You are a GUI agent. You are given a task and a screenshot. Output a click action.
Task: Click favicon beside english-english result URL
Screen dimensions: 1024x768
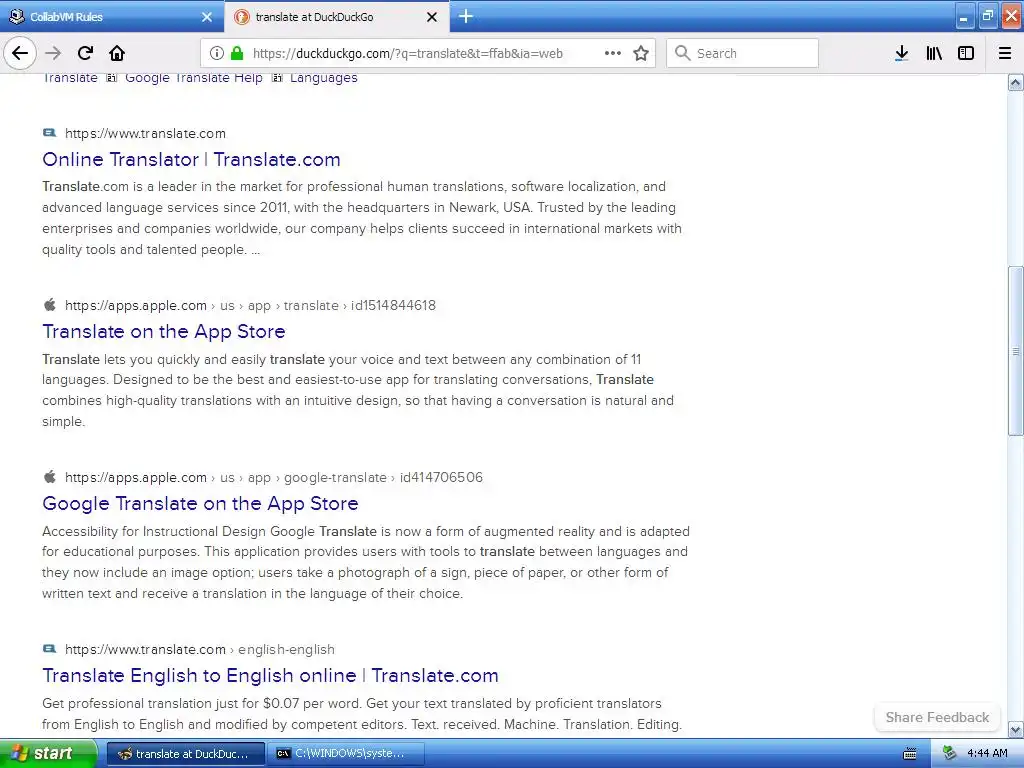(x=50, y=649)
